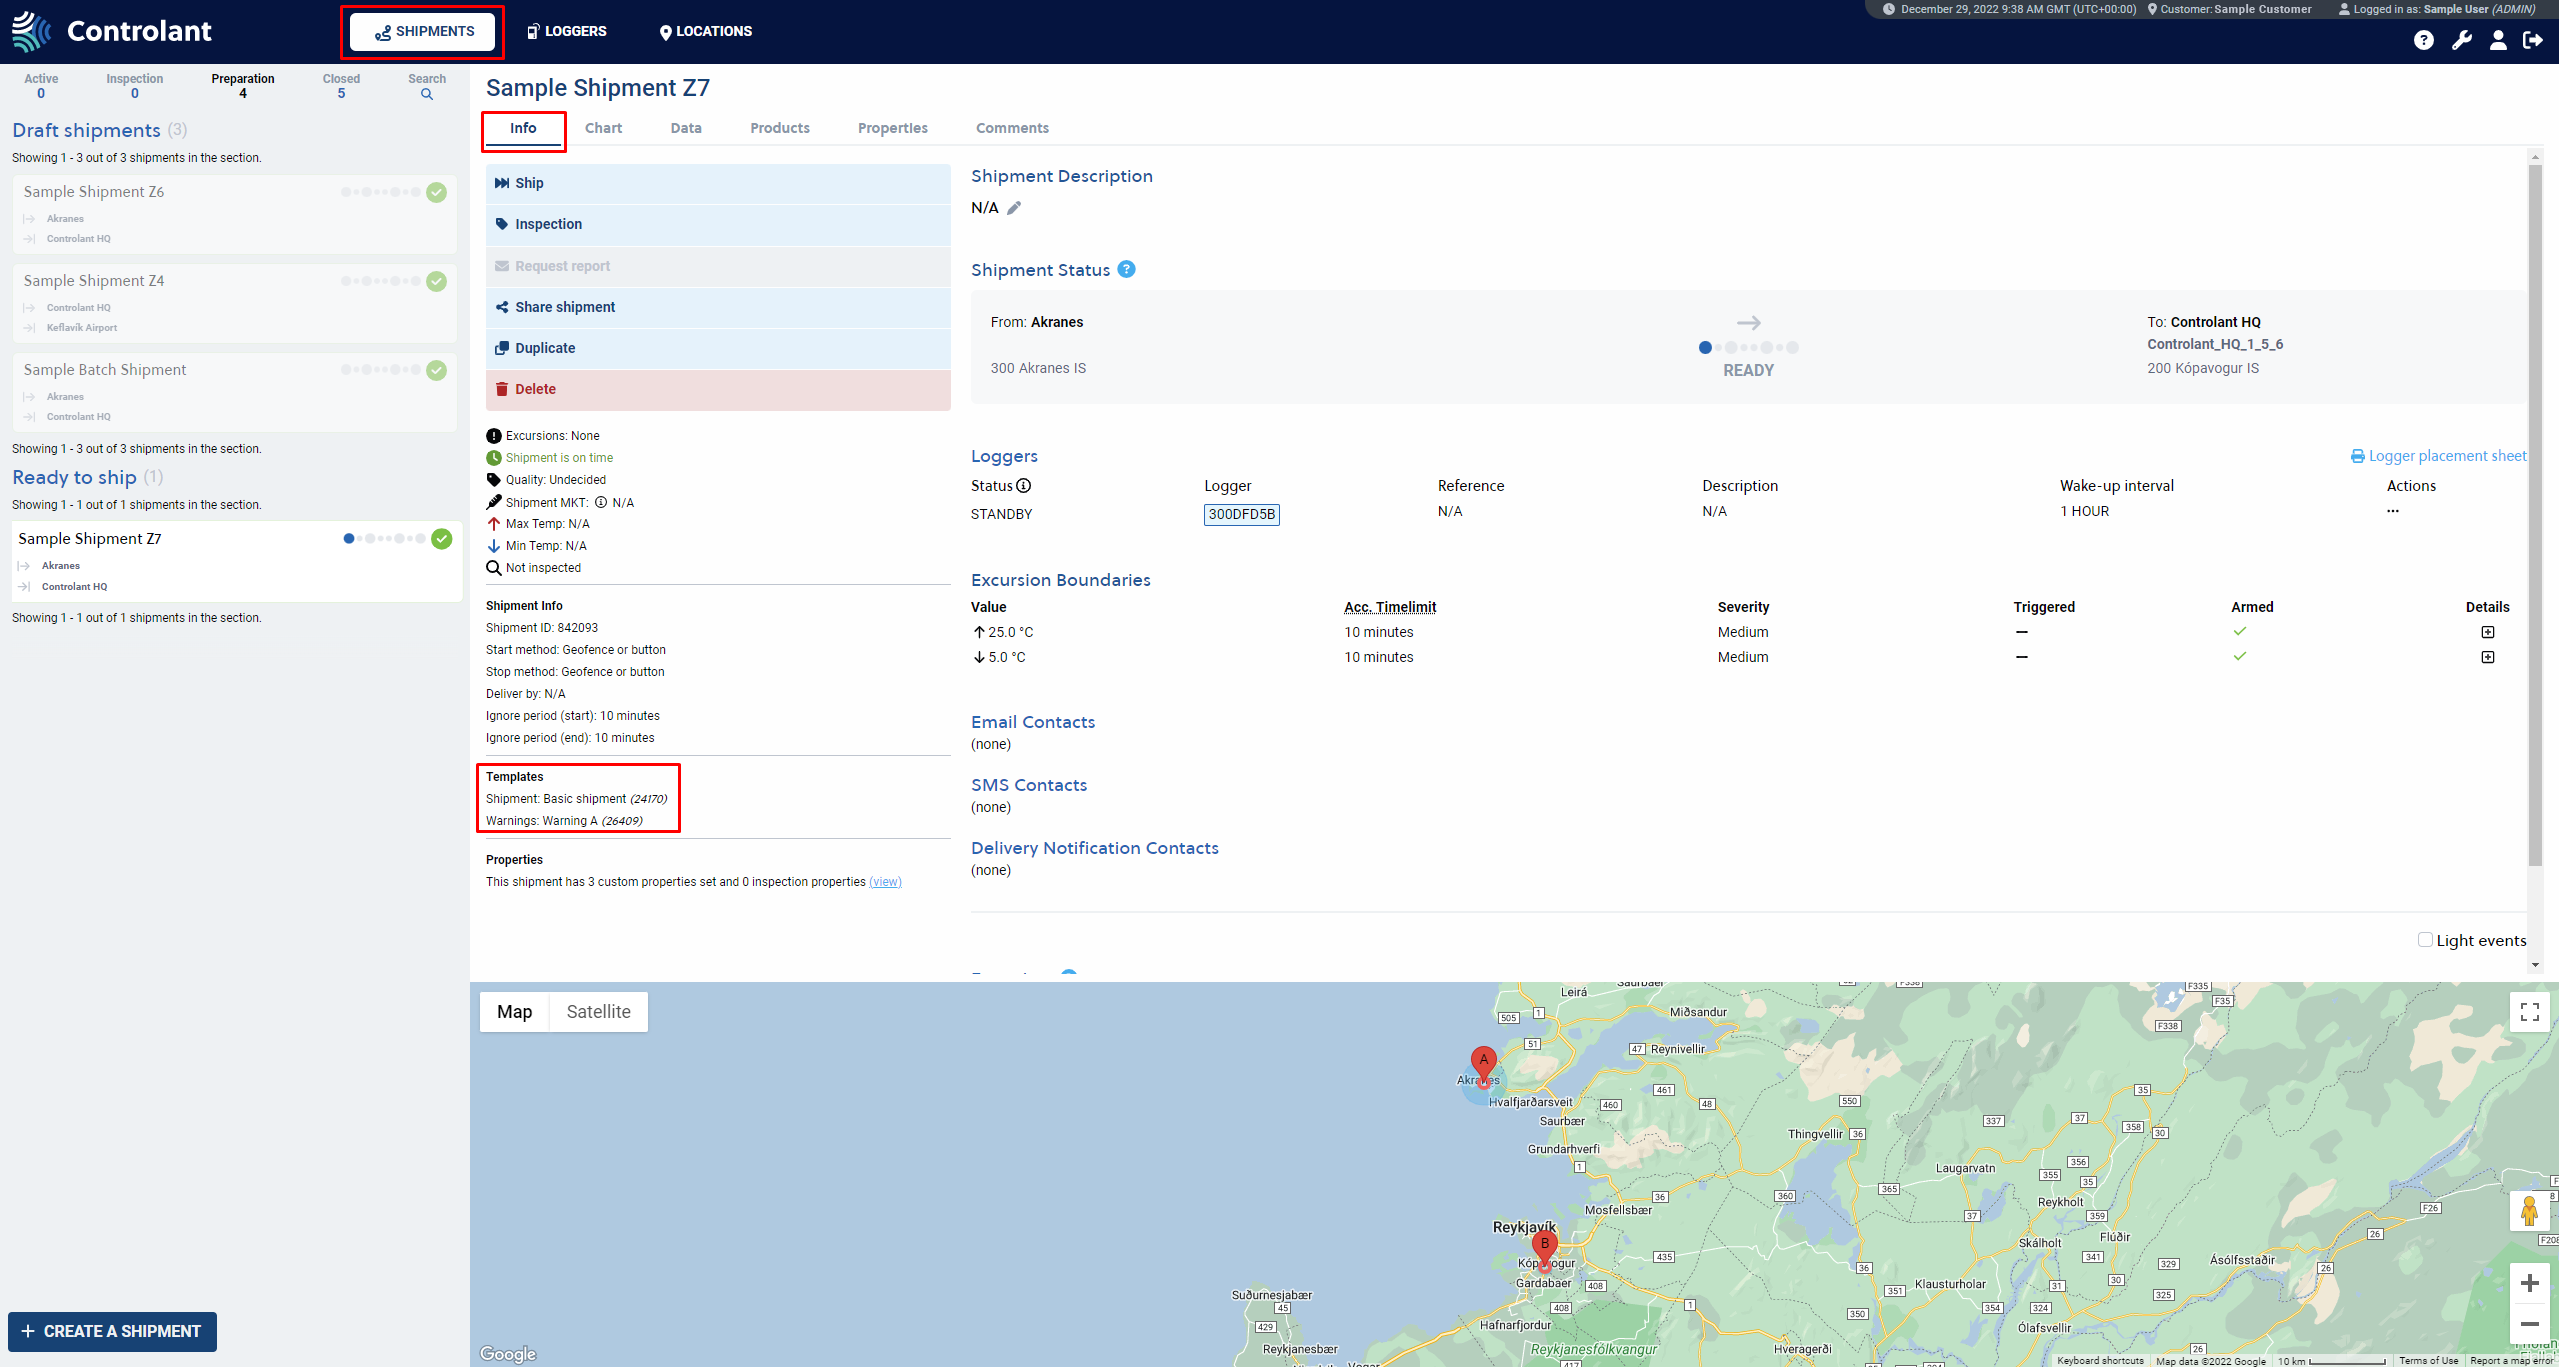Show Inspection shipments list
Viewport: 2559px width, 1367px height.
[135, 86]
